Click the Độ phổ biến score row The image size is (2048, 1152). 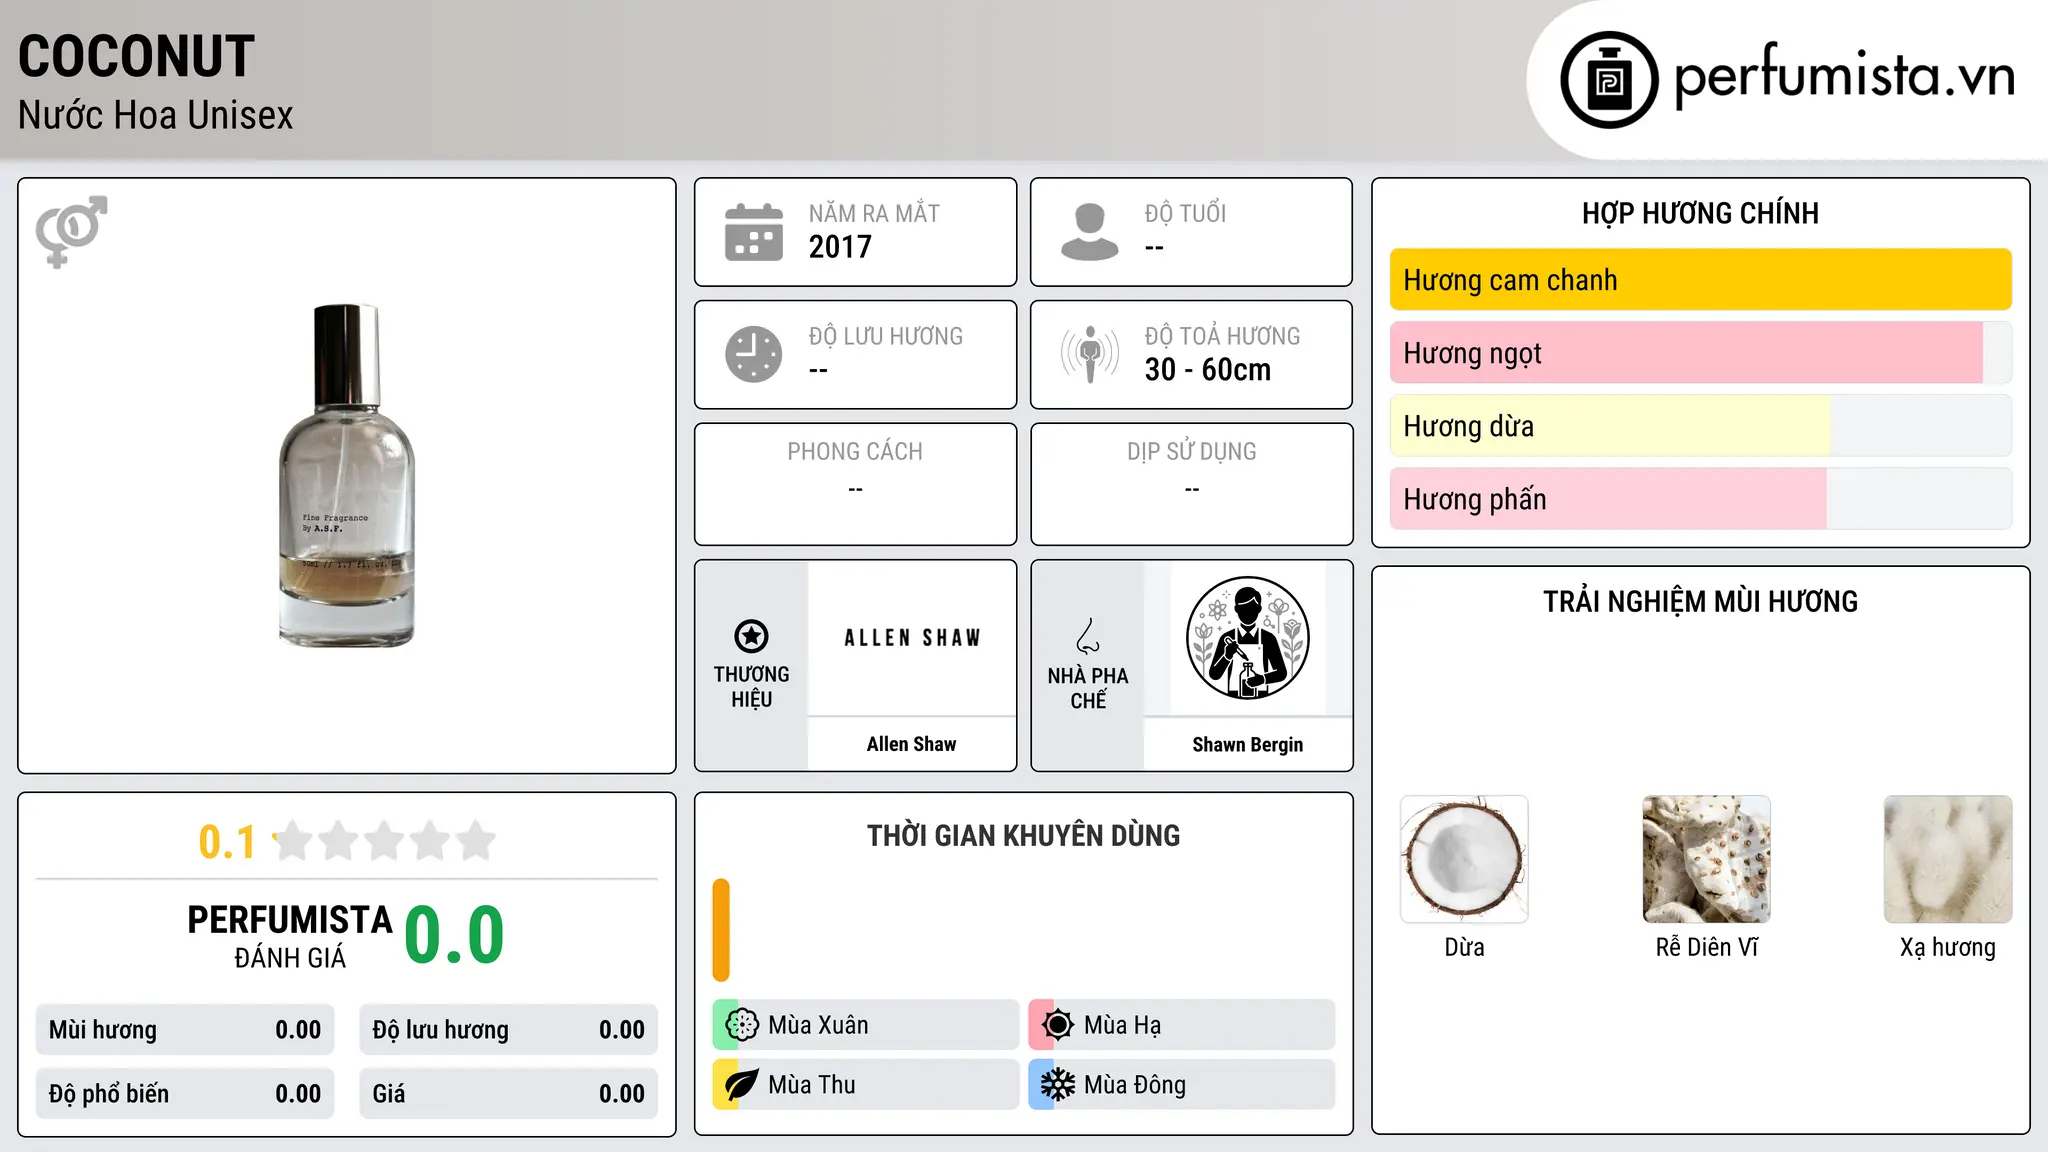(185, 1094)
